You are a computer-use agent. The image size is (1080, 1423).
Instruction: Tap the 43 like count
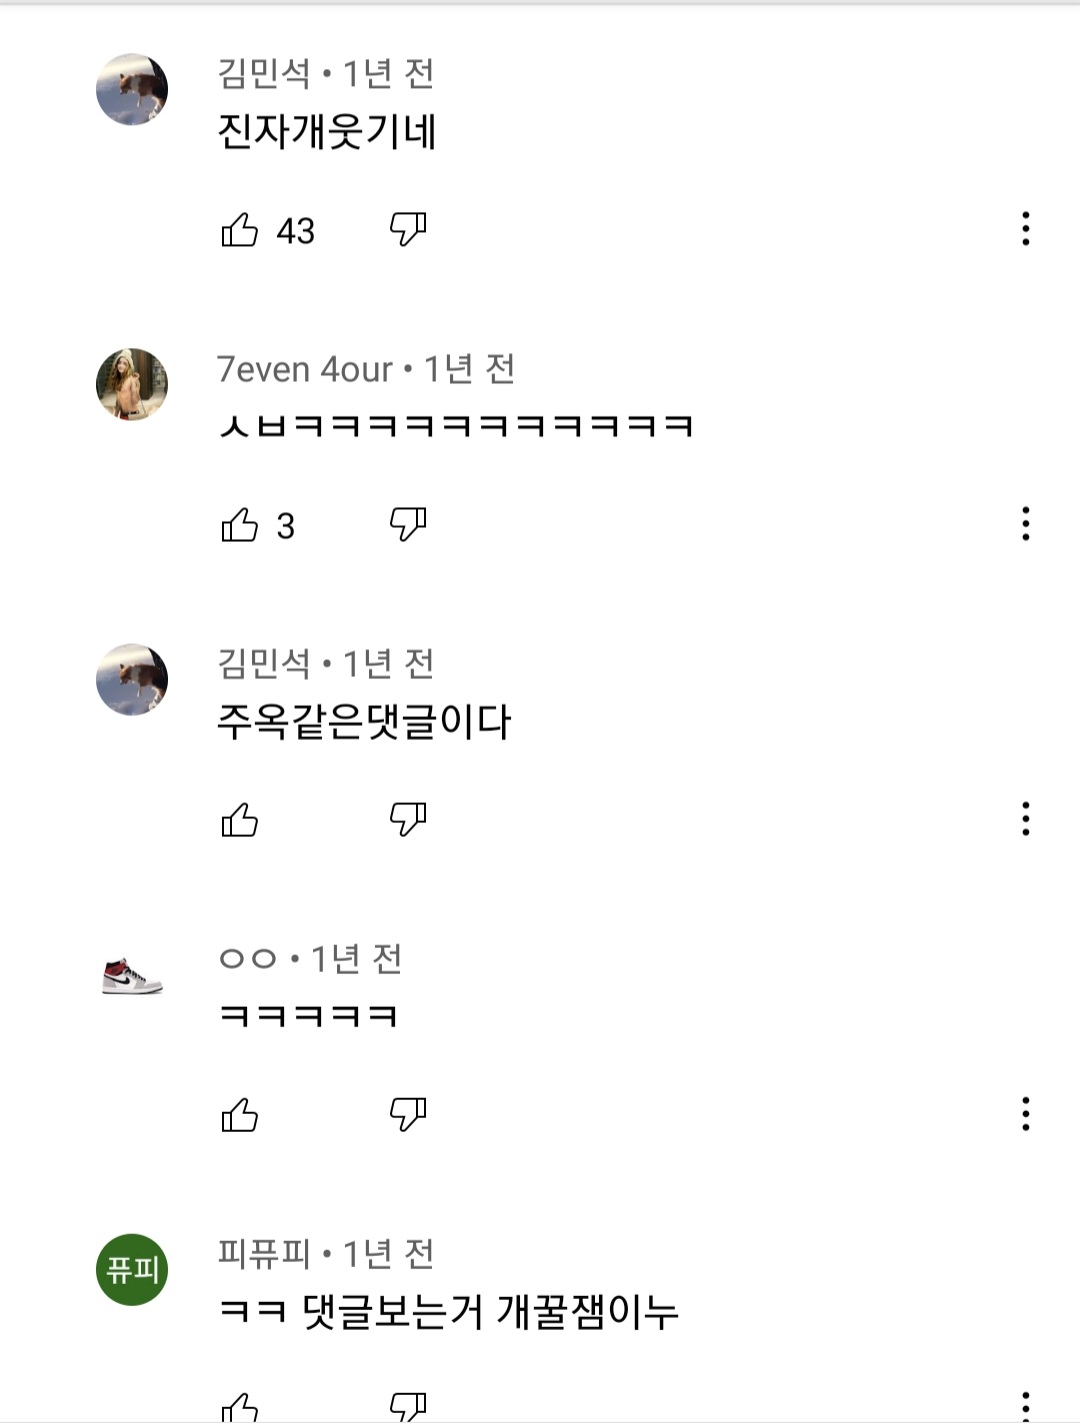[x=296, y=232]
